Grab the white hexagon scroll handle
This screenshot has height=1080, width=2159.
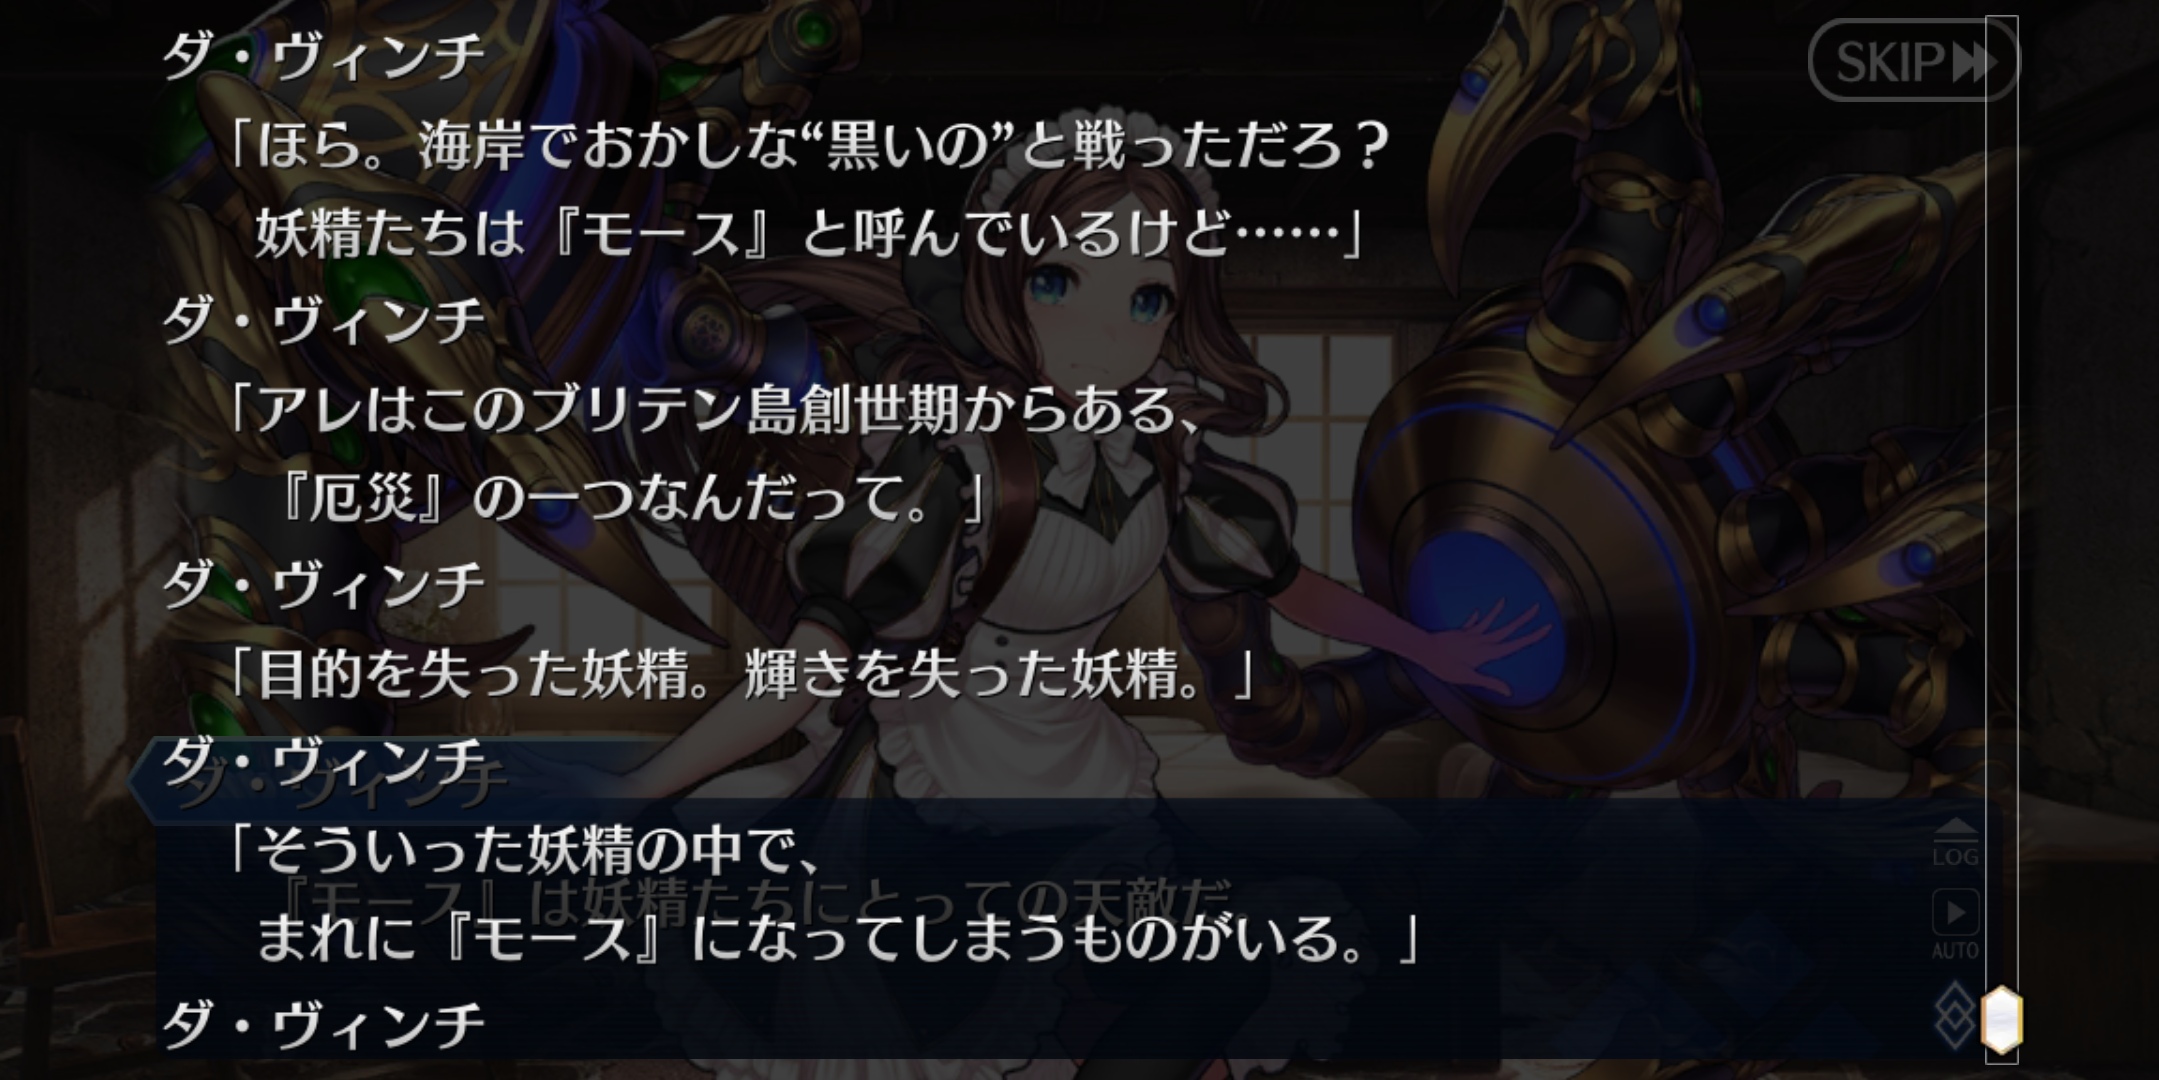(2002, 1021)
